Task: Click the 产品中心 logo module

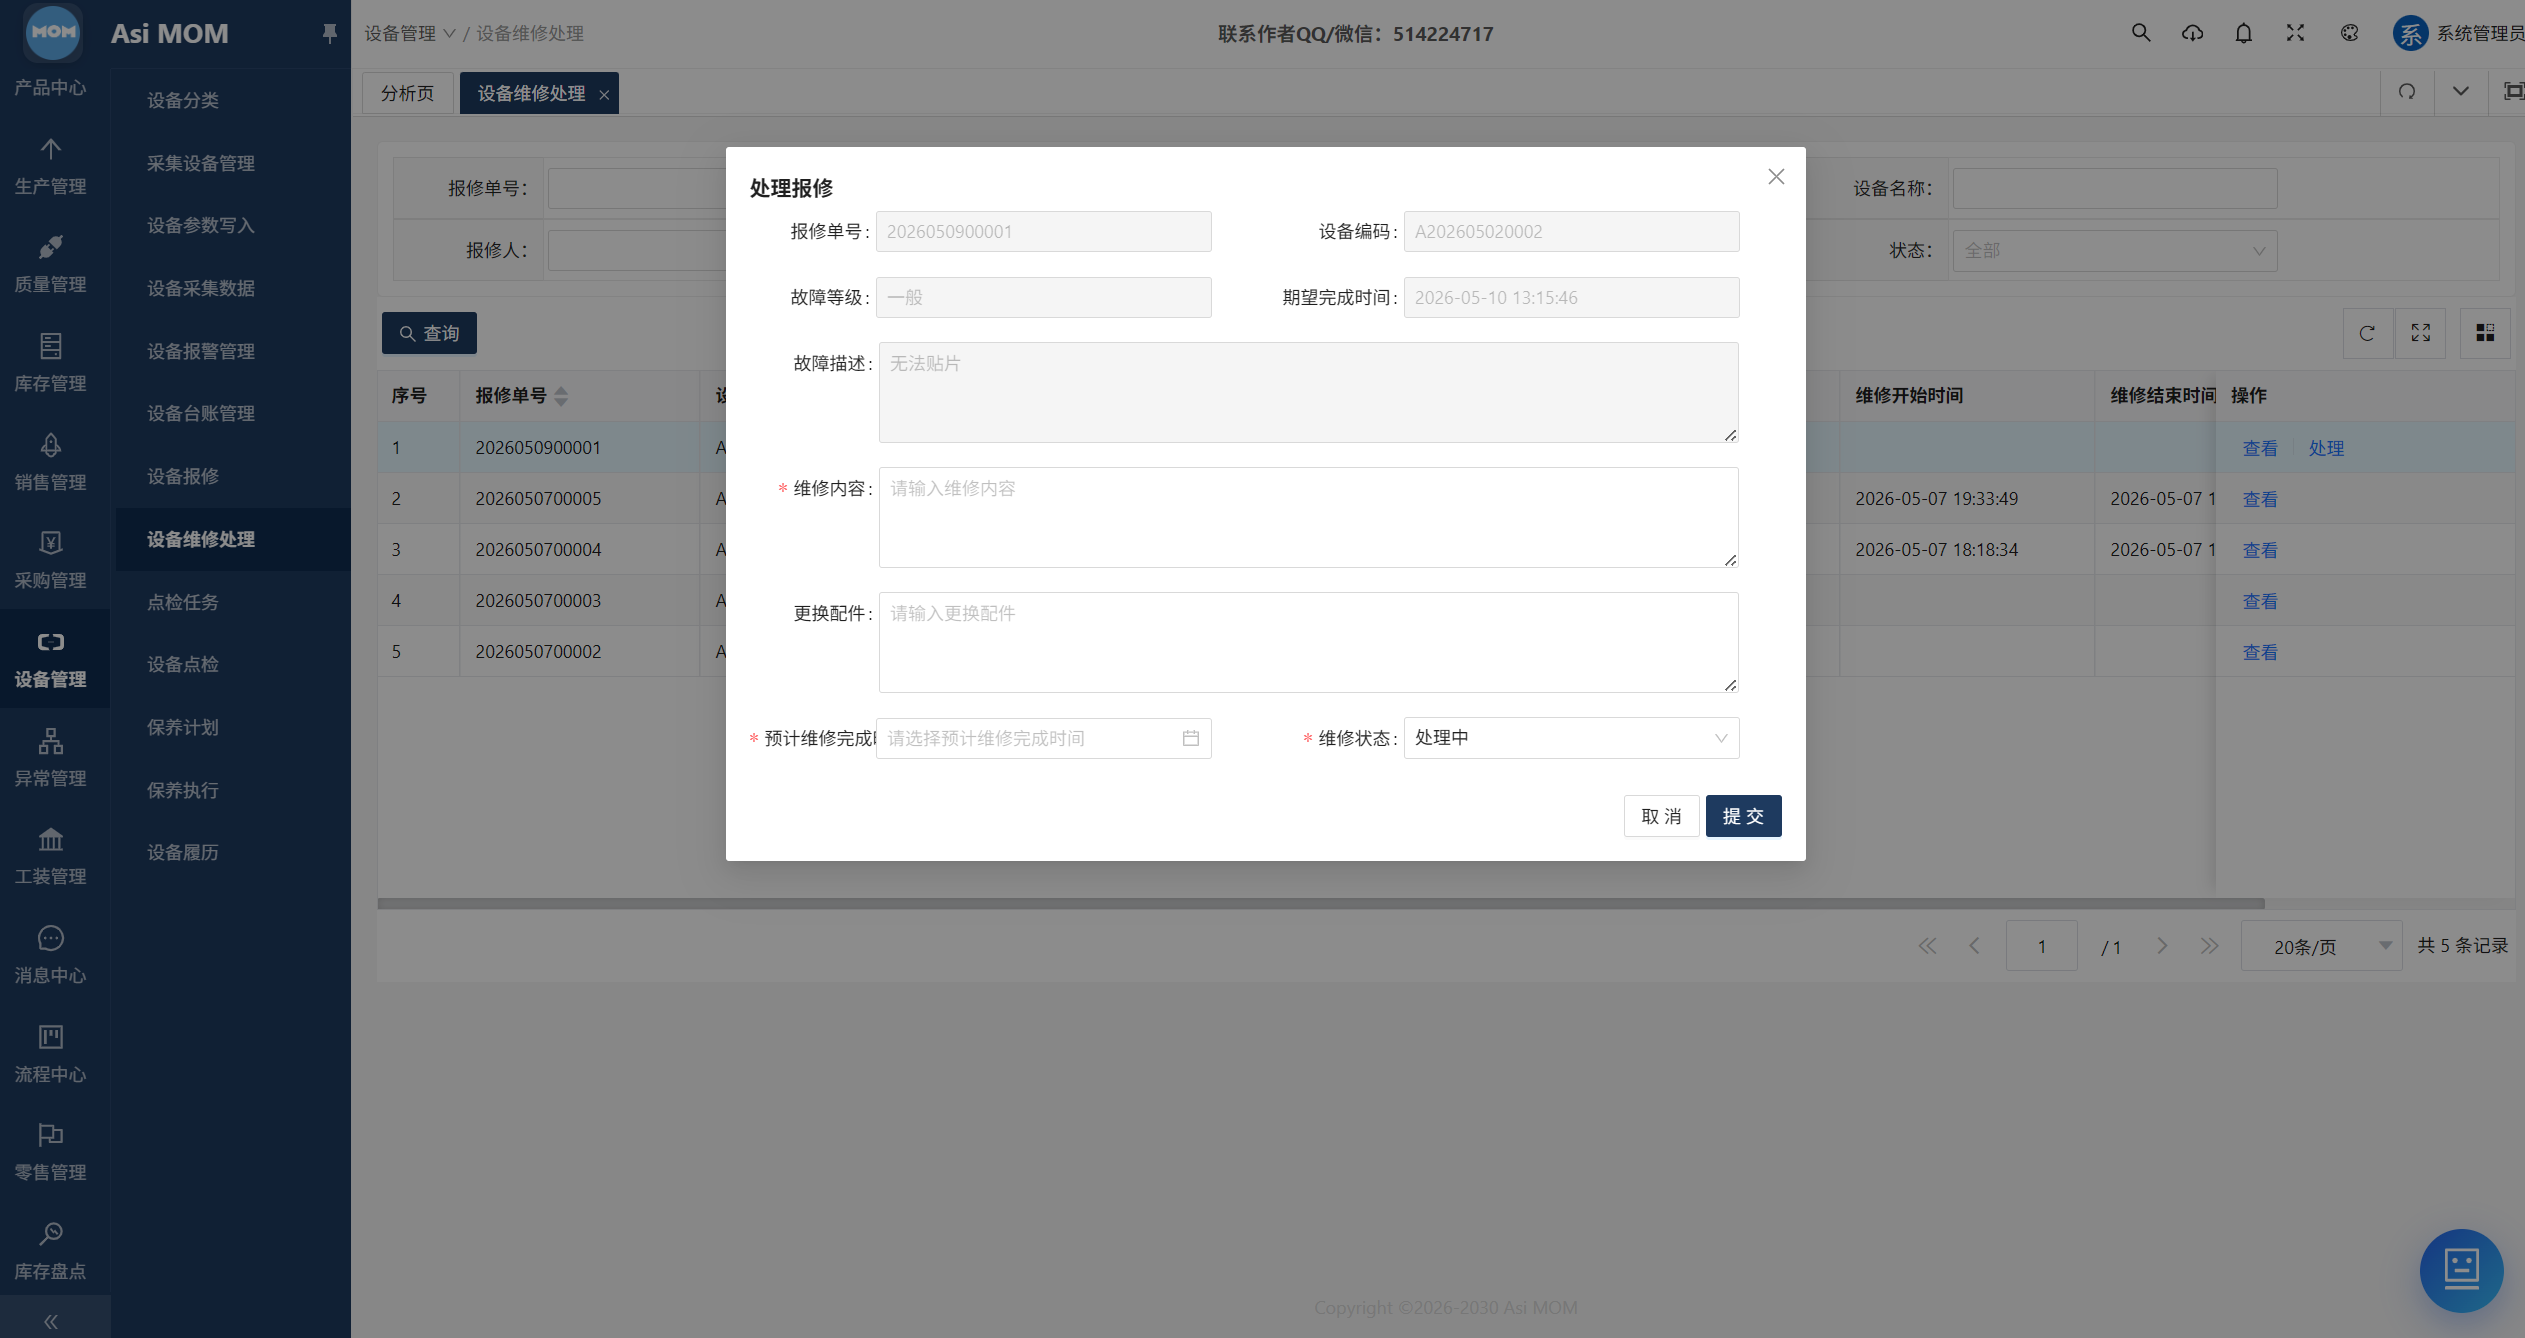Action: pyautogui.click(x=51, y=52)
